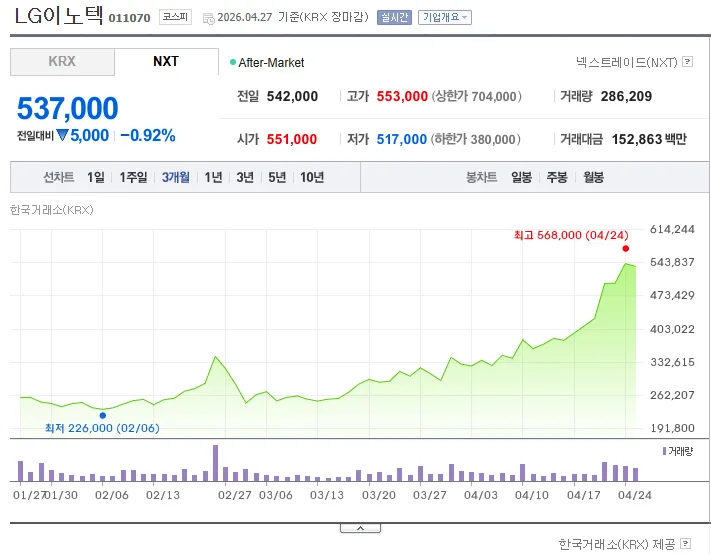711x554 pixels.
Task: Click the 실시간 real-time button
Action: click(394, 17)
